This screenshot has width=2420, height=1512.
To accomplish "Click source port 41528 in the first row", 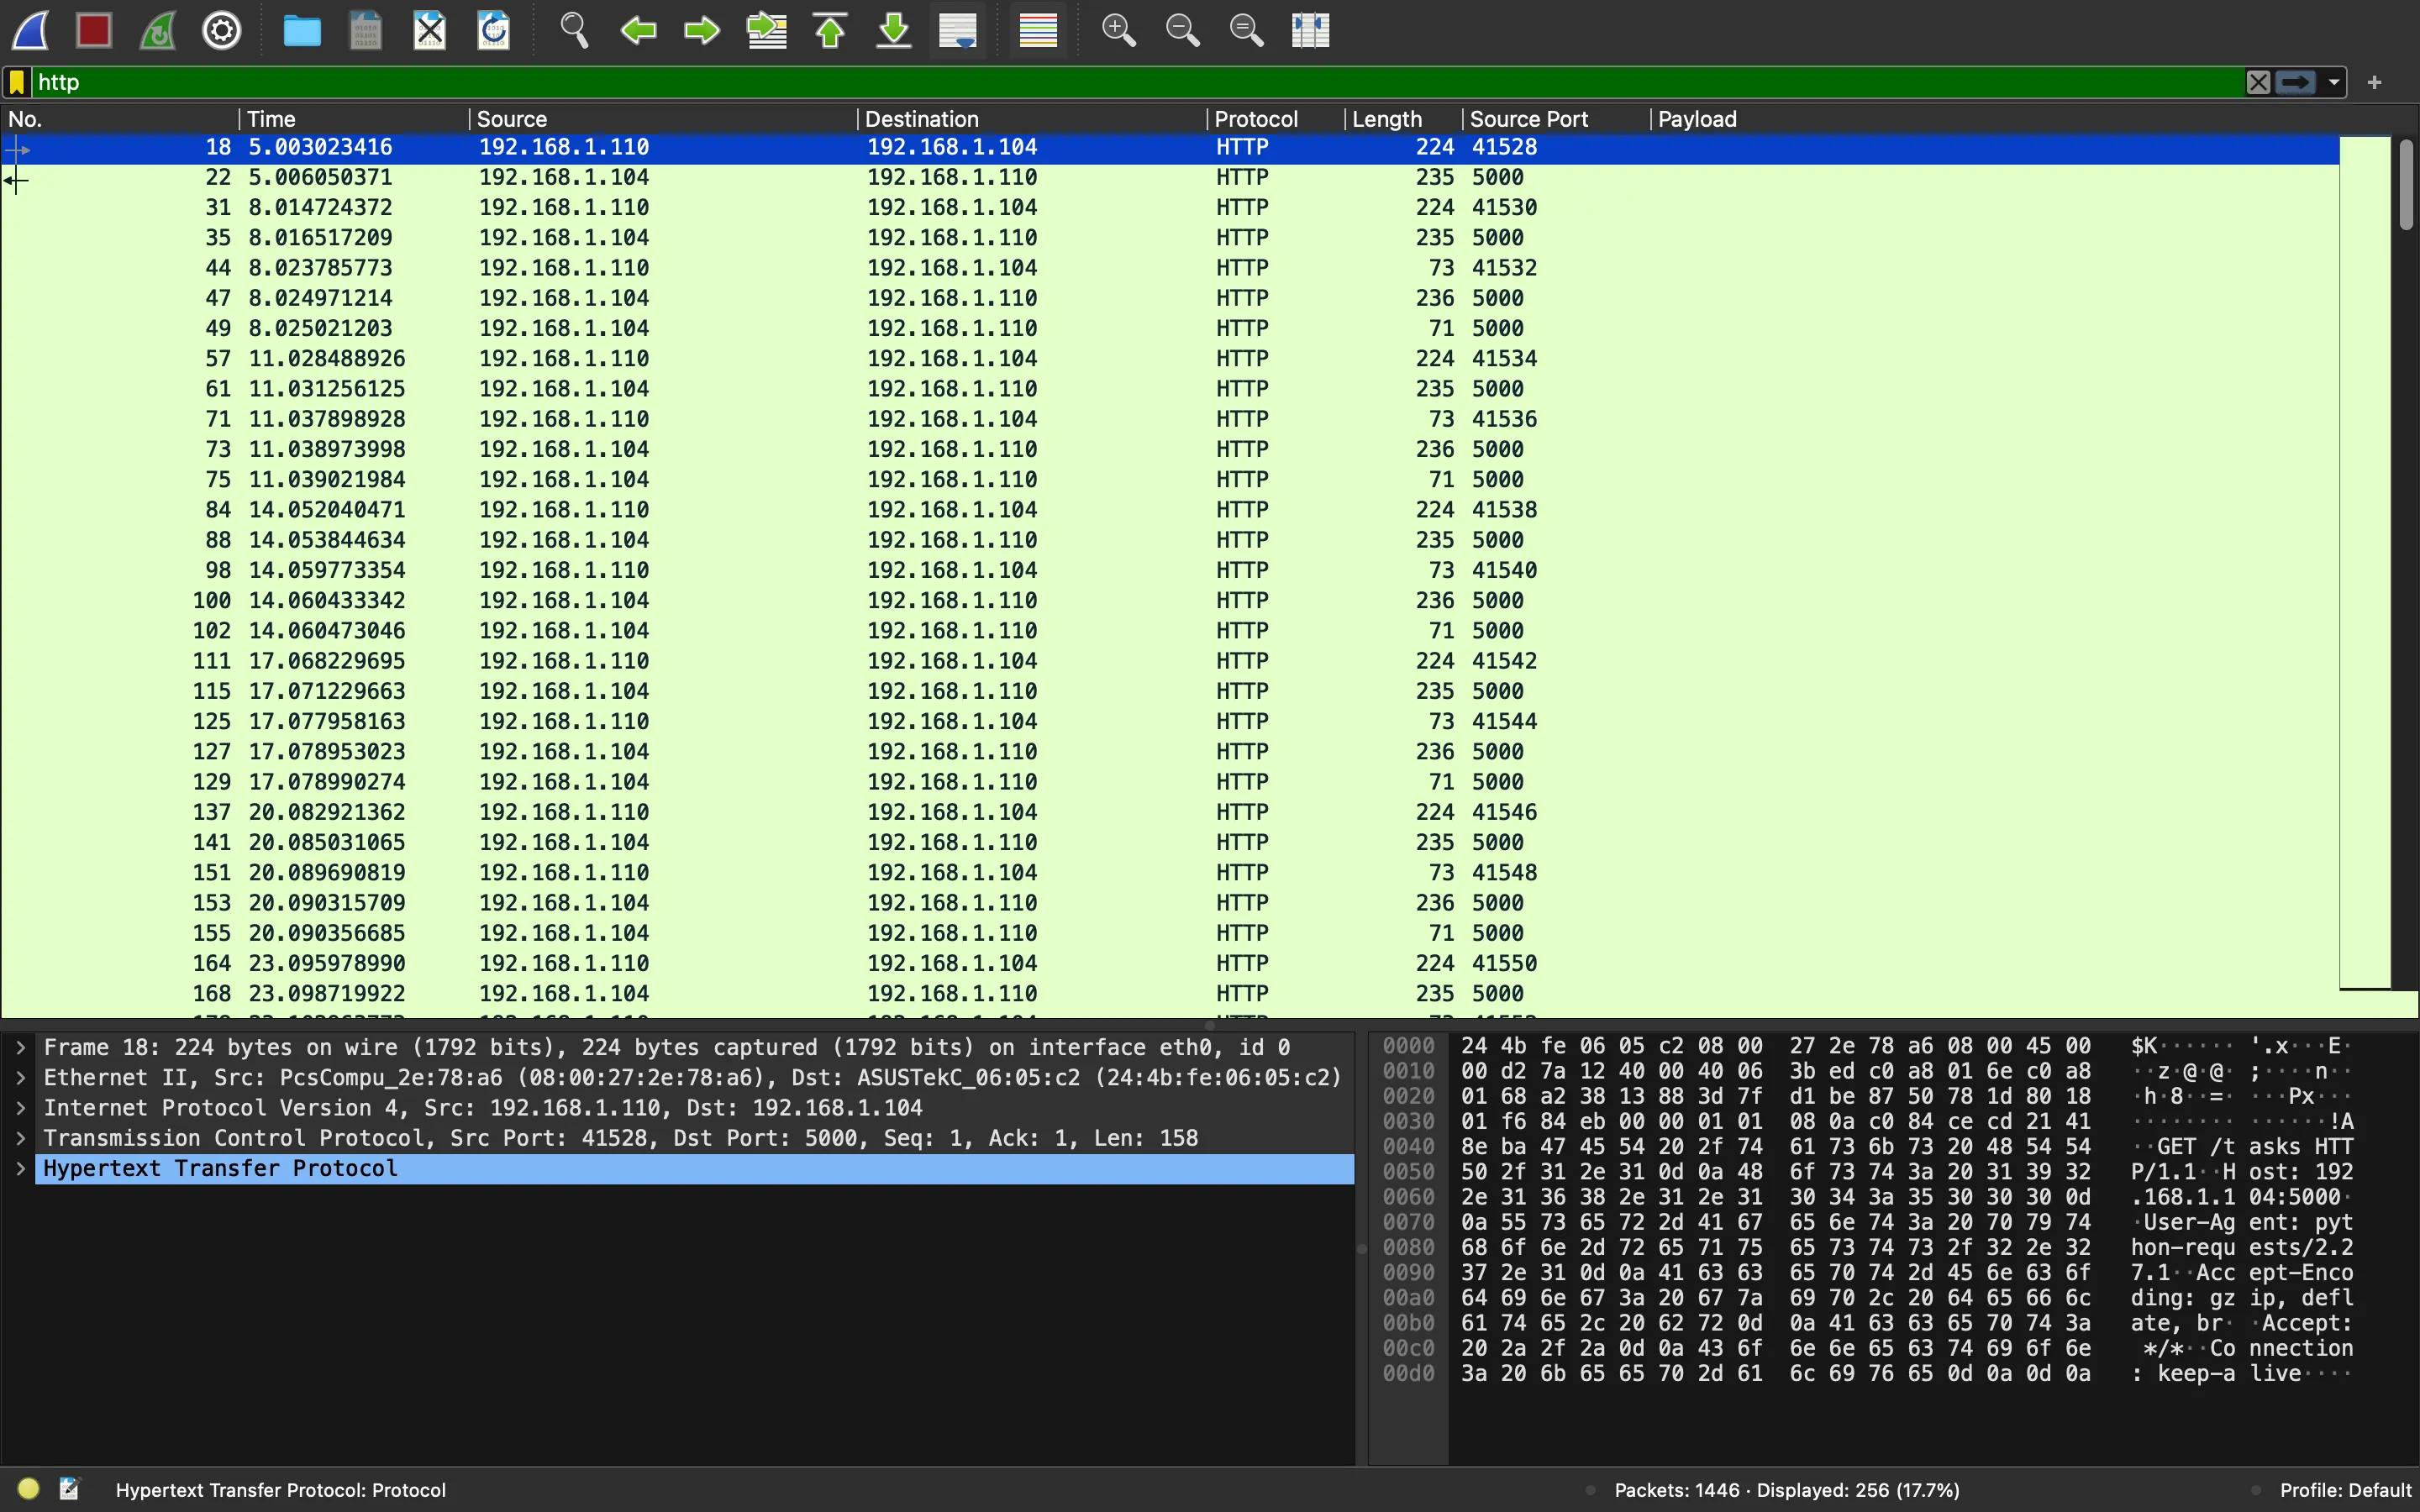I will pos(1504,147).
